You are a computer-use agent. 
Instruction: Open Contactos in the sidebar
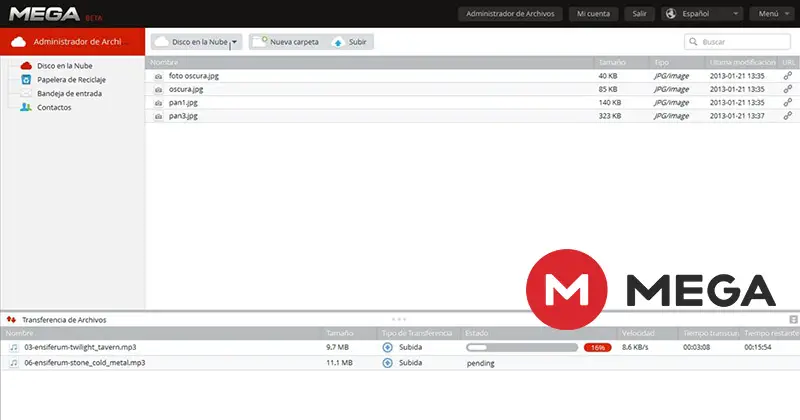point(54,107)
